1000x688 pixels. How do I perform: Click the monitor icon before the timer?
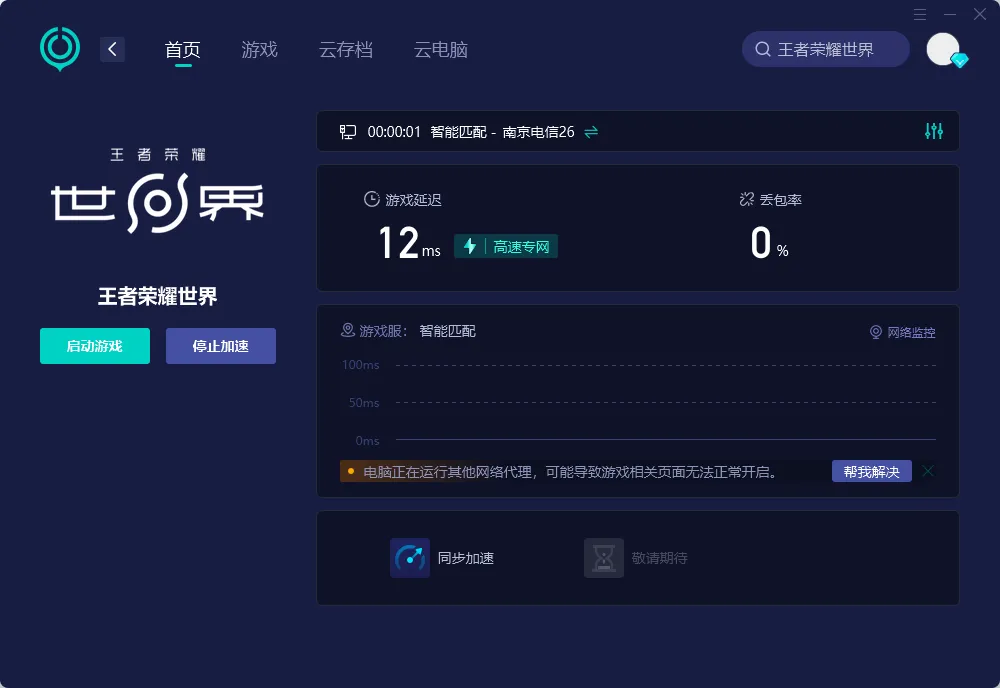tap(347, 131)
